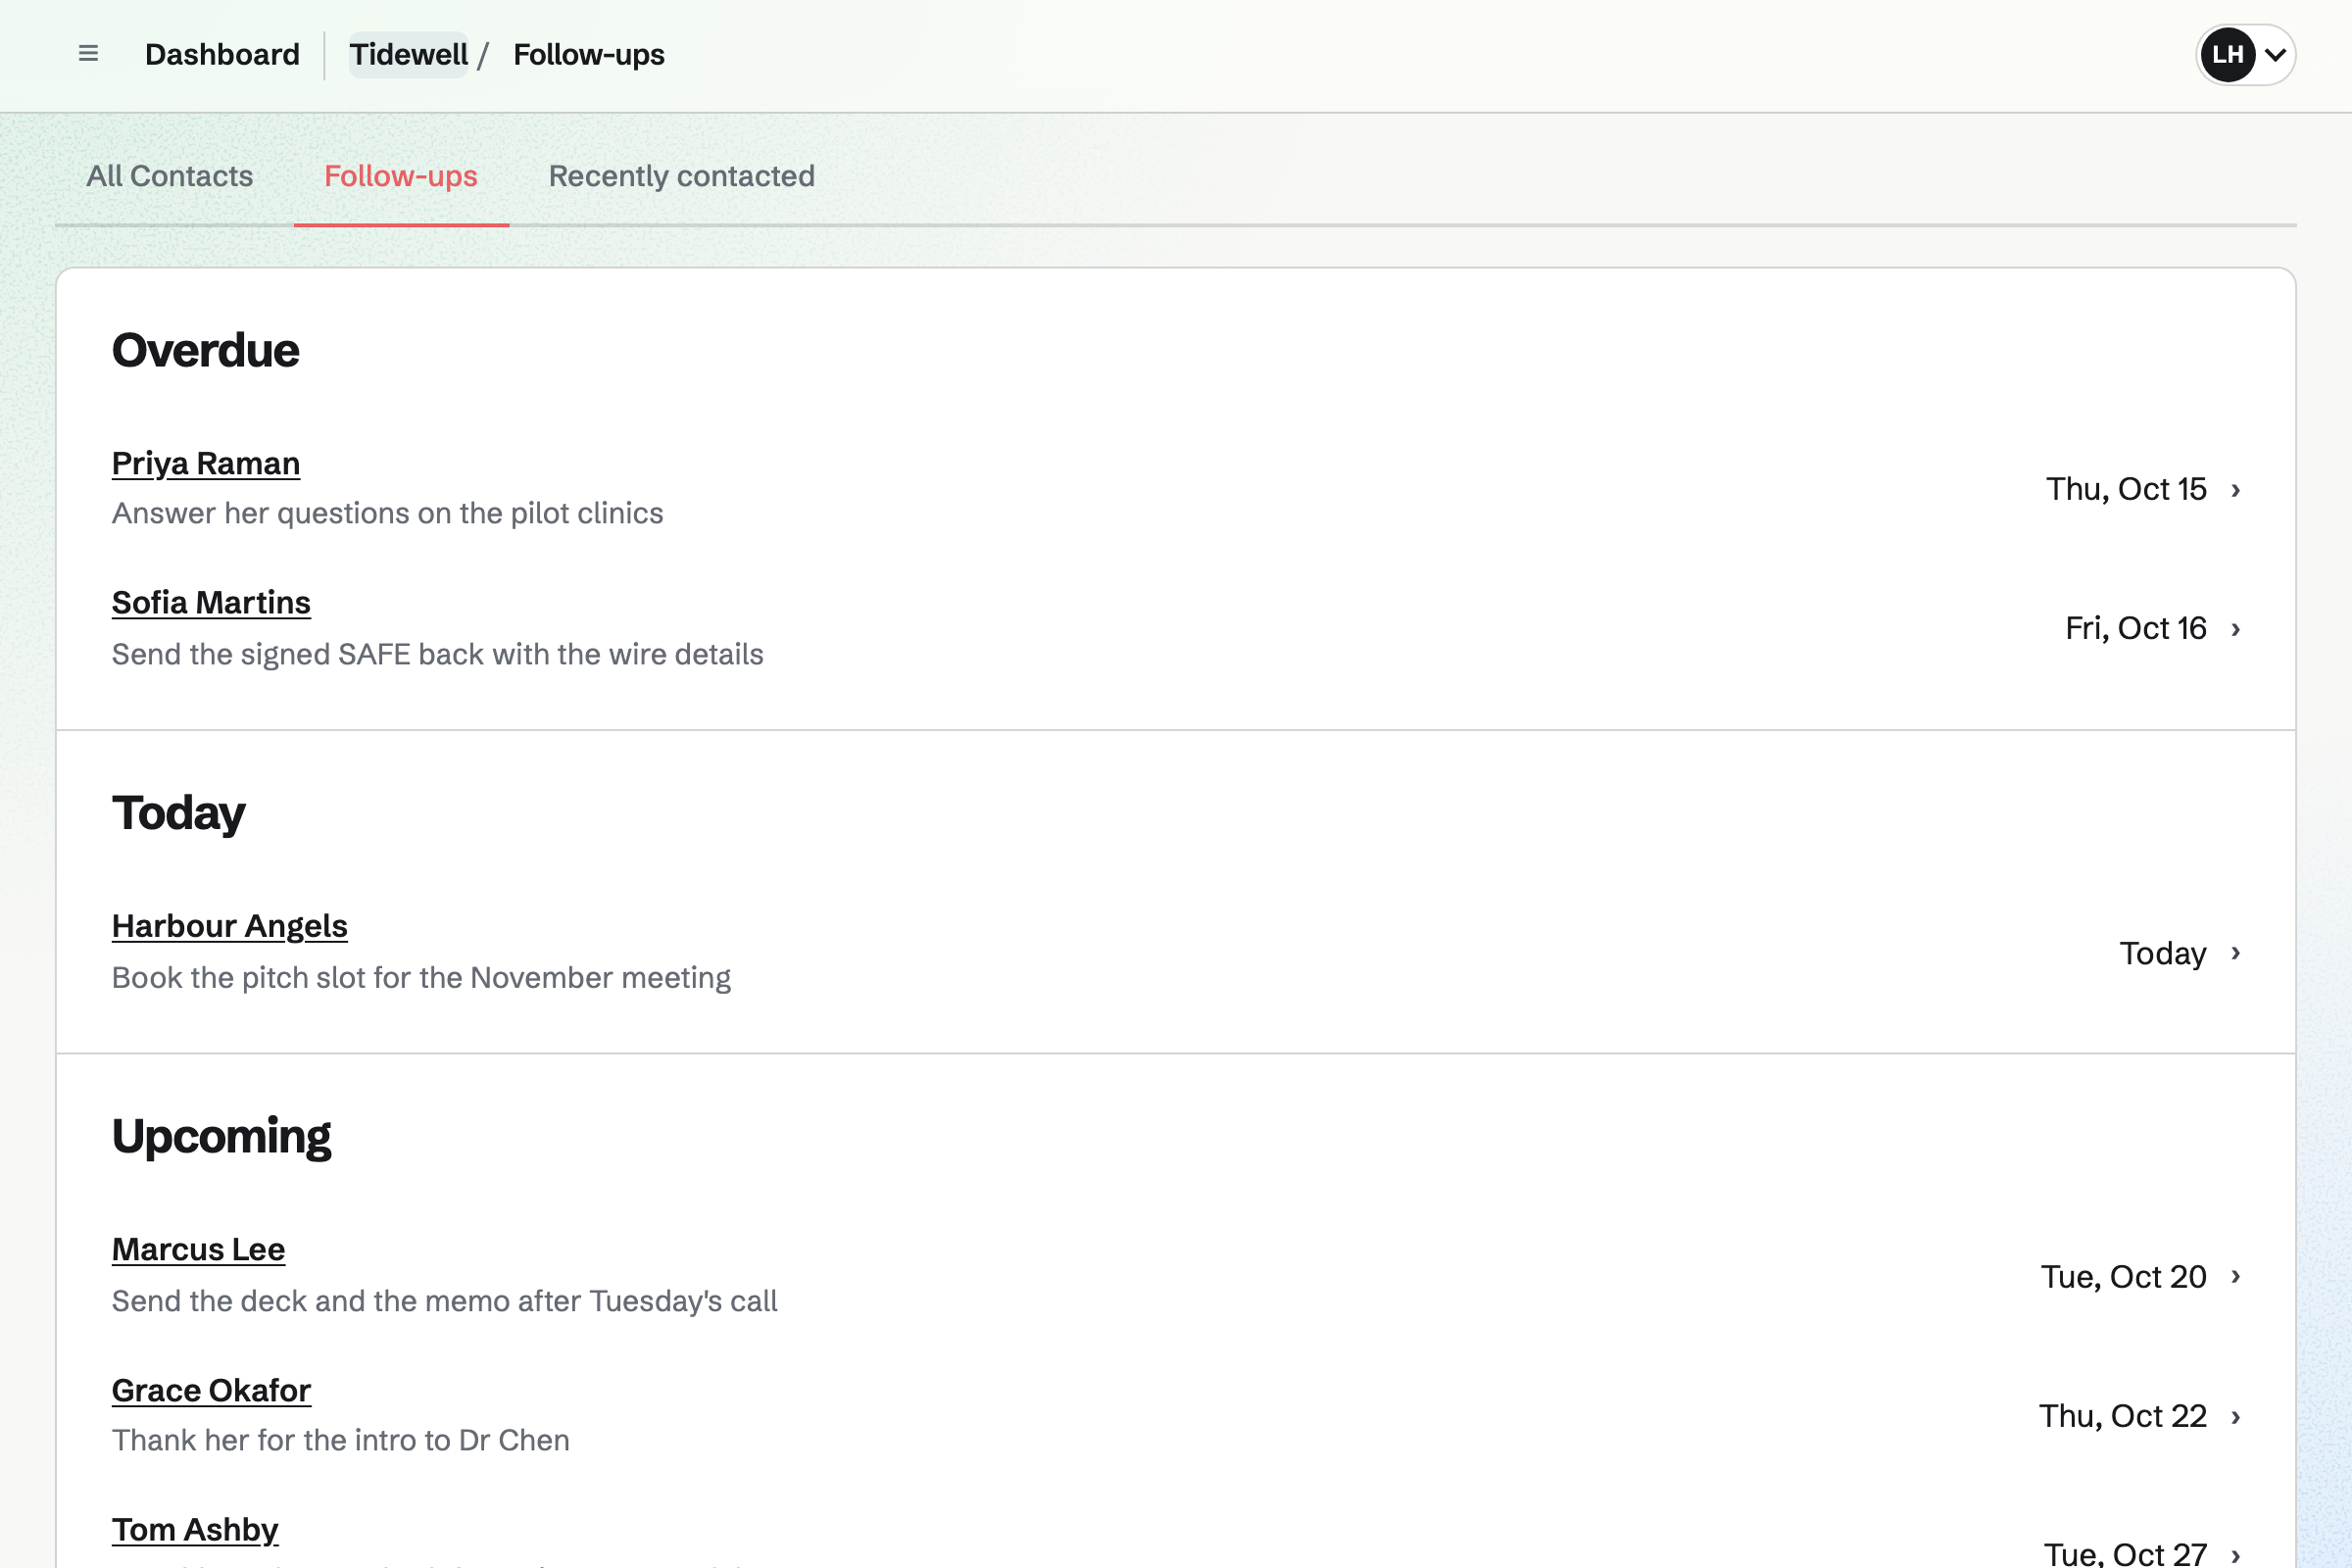Select the Follow-ups breadcrumb text
The width and height of the screenshot is (2352, 1568).
[589, 55]
